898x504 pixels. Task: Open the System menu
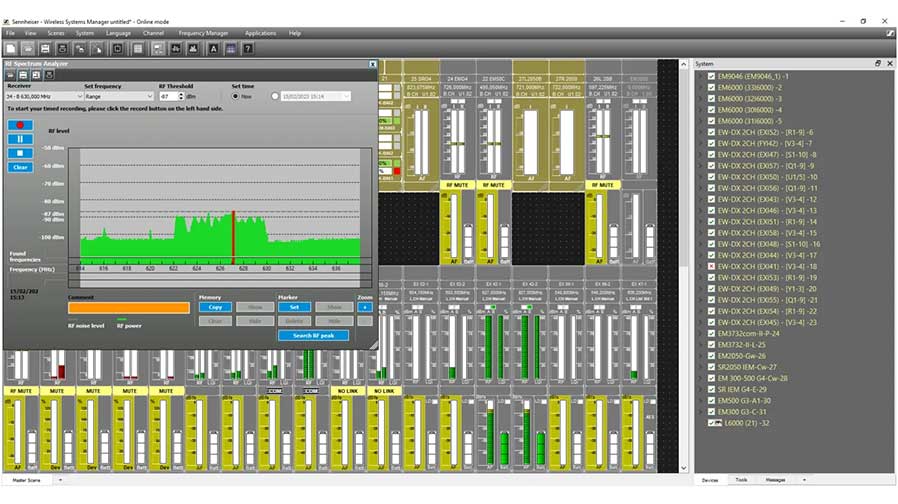click(x=85, y=33)
